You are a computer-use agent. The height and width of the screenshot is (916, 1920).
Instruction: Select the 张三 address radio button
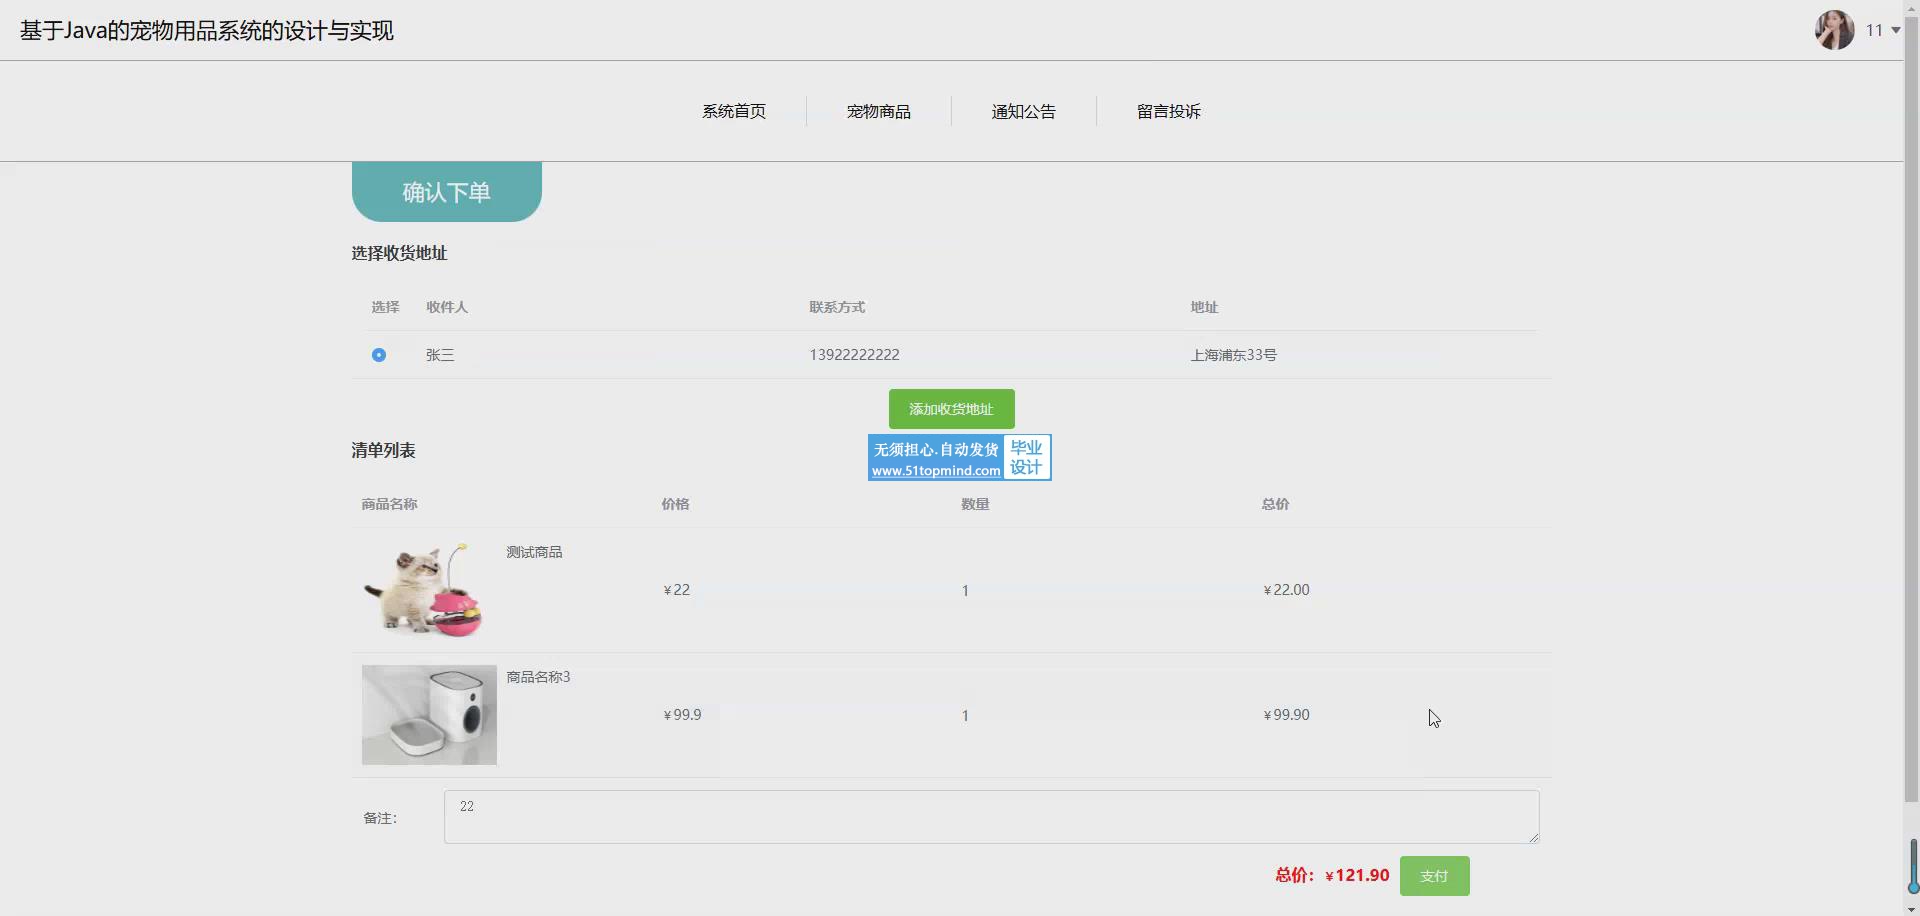[379, 355]
